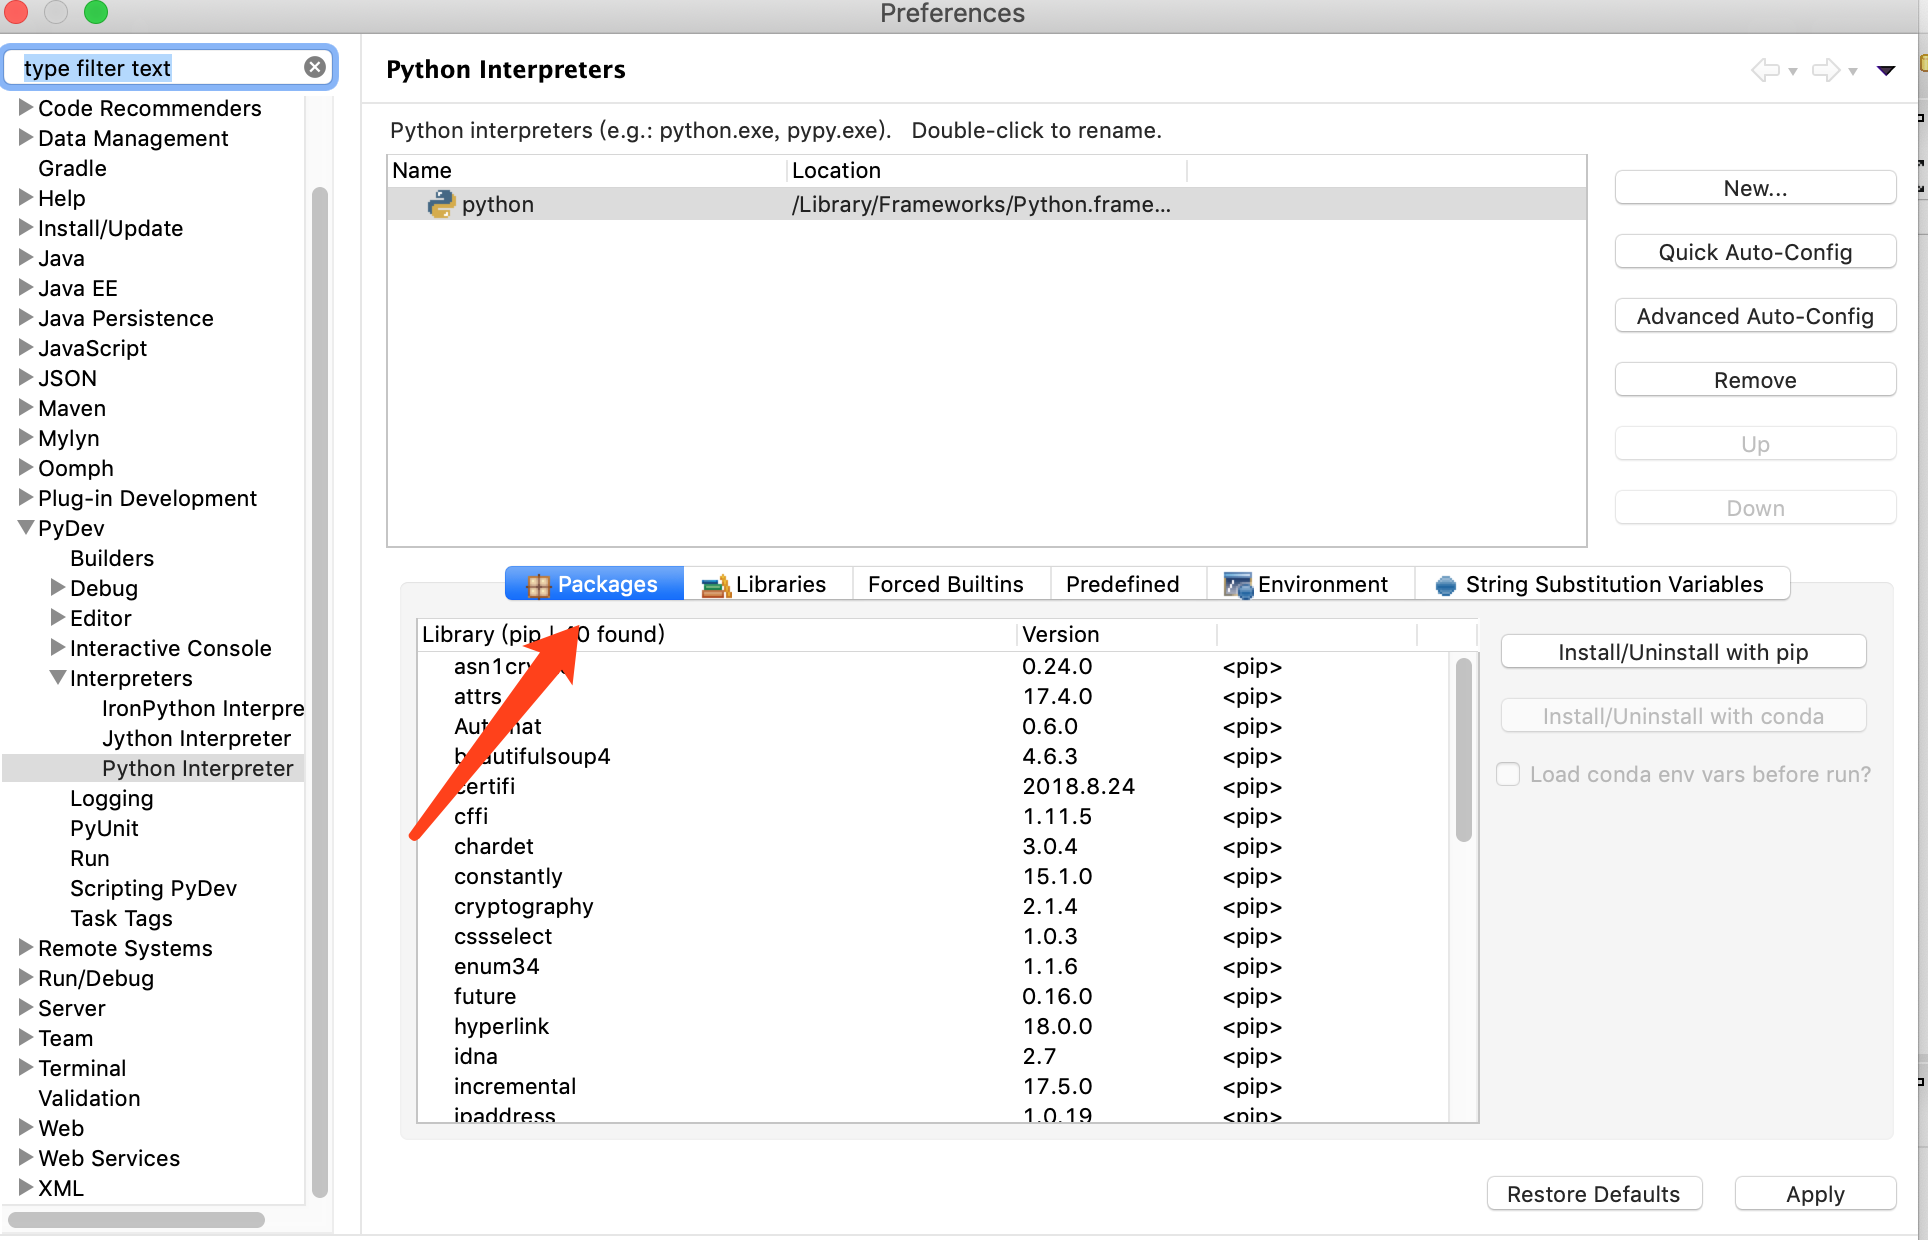Viewport: 1928px width, 1240px height.
Task: Open the preferences view menu triangle
Action: click(1886, 70)
